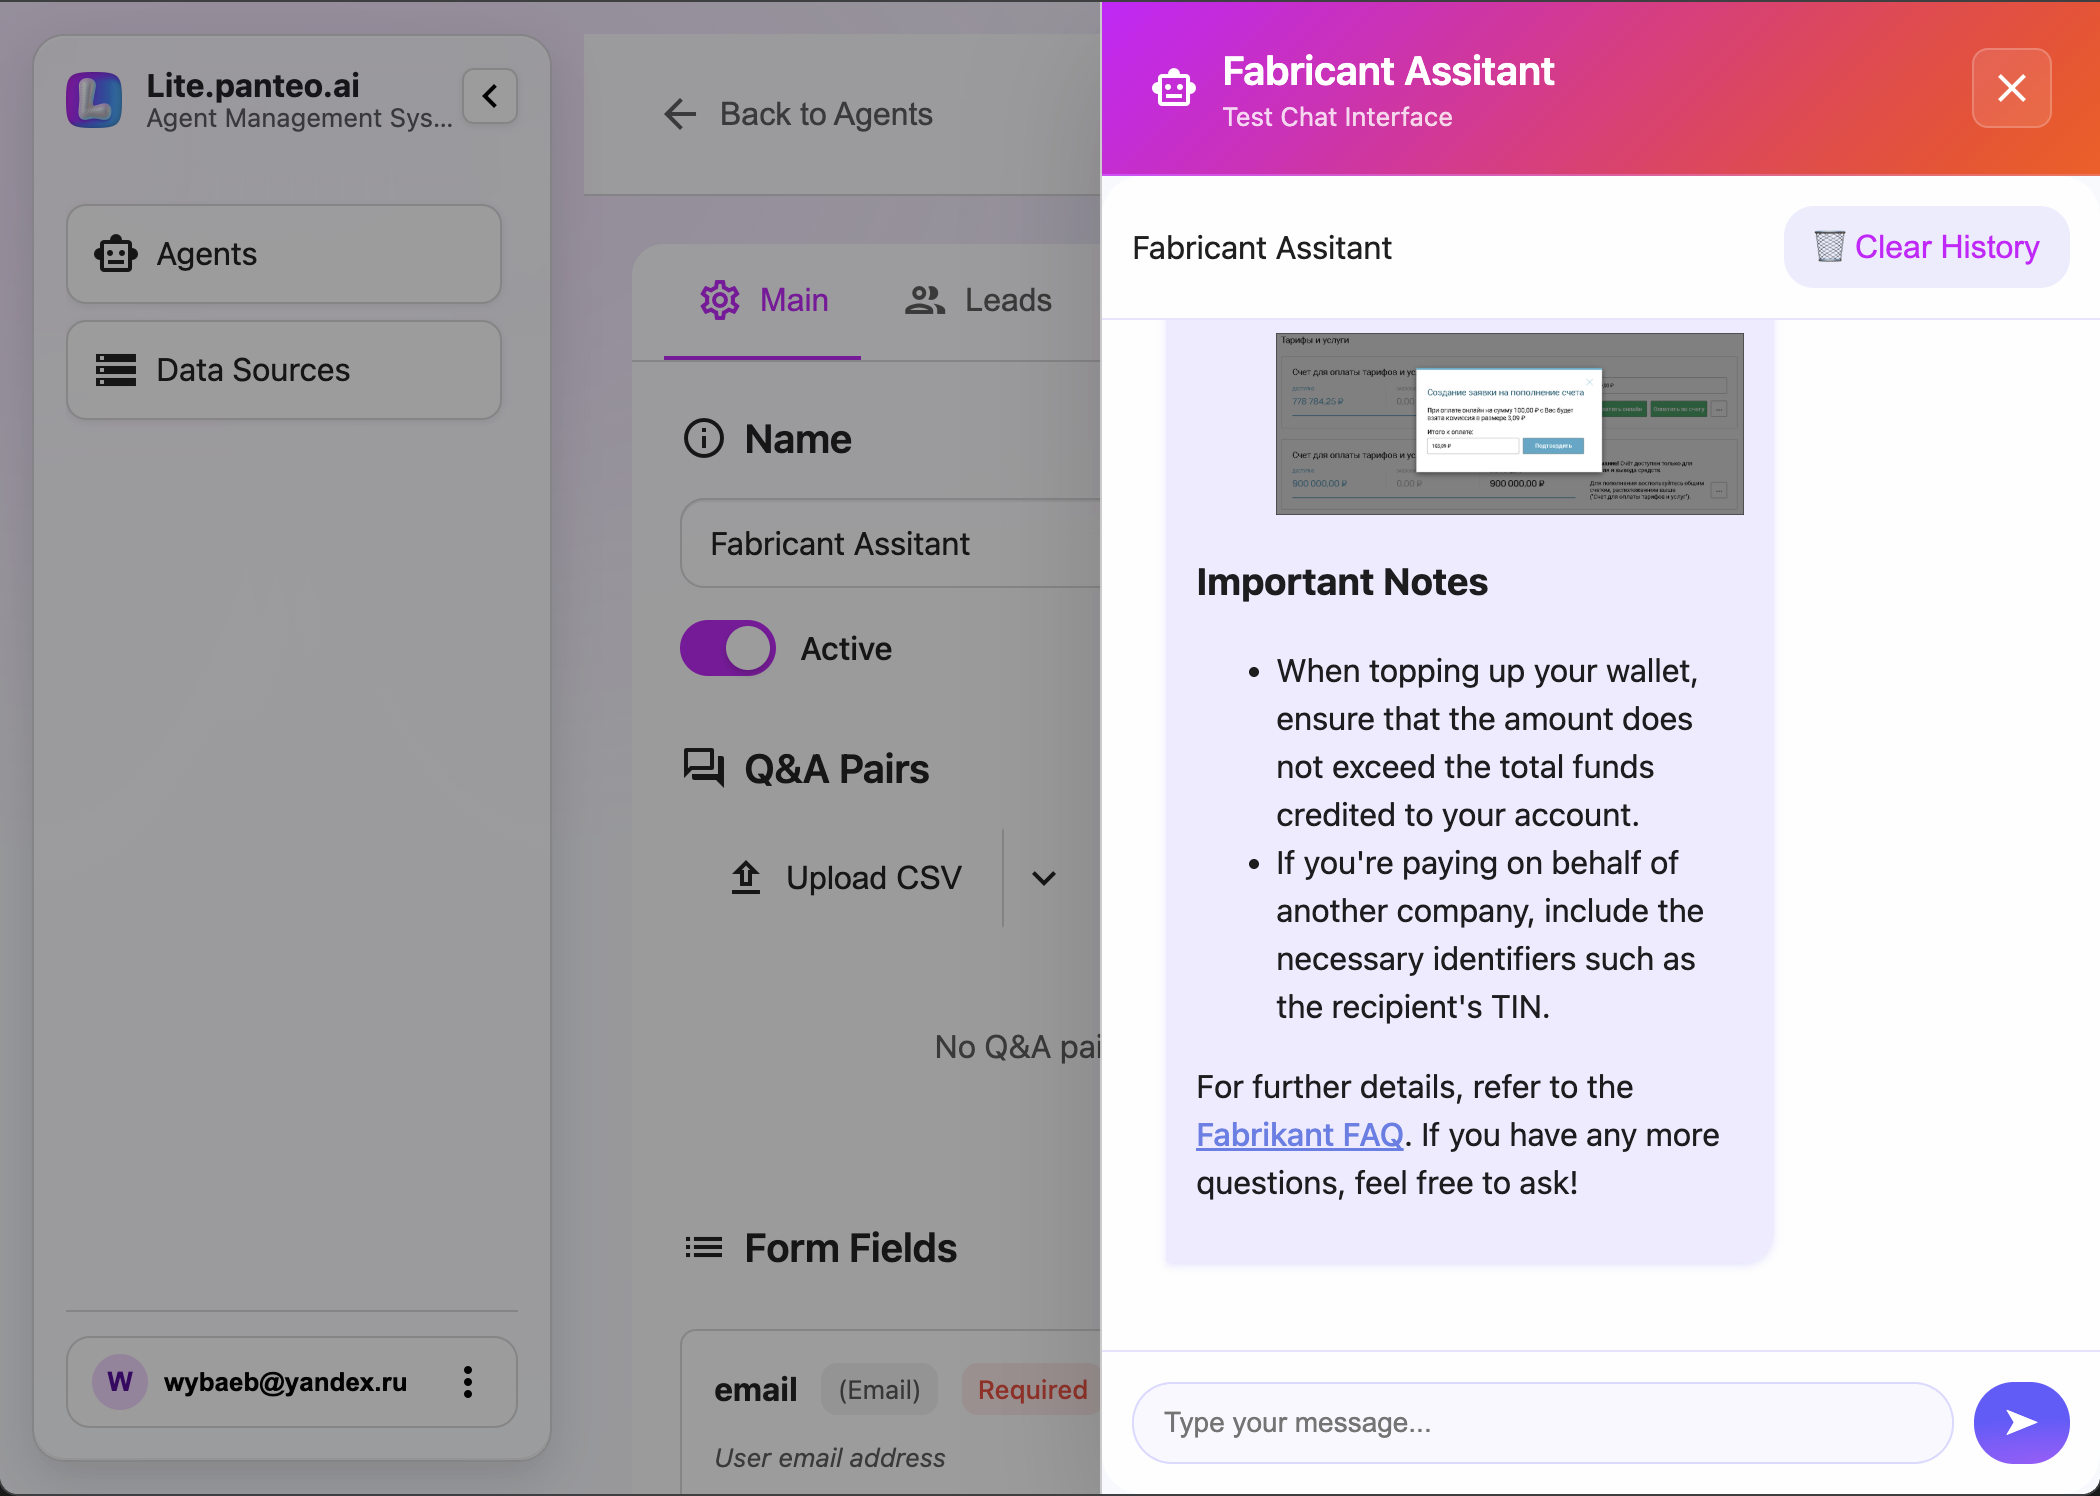Open the menu beside wybaeb@yandex.ru

pos(467,1382)
